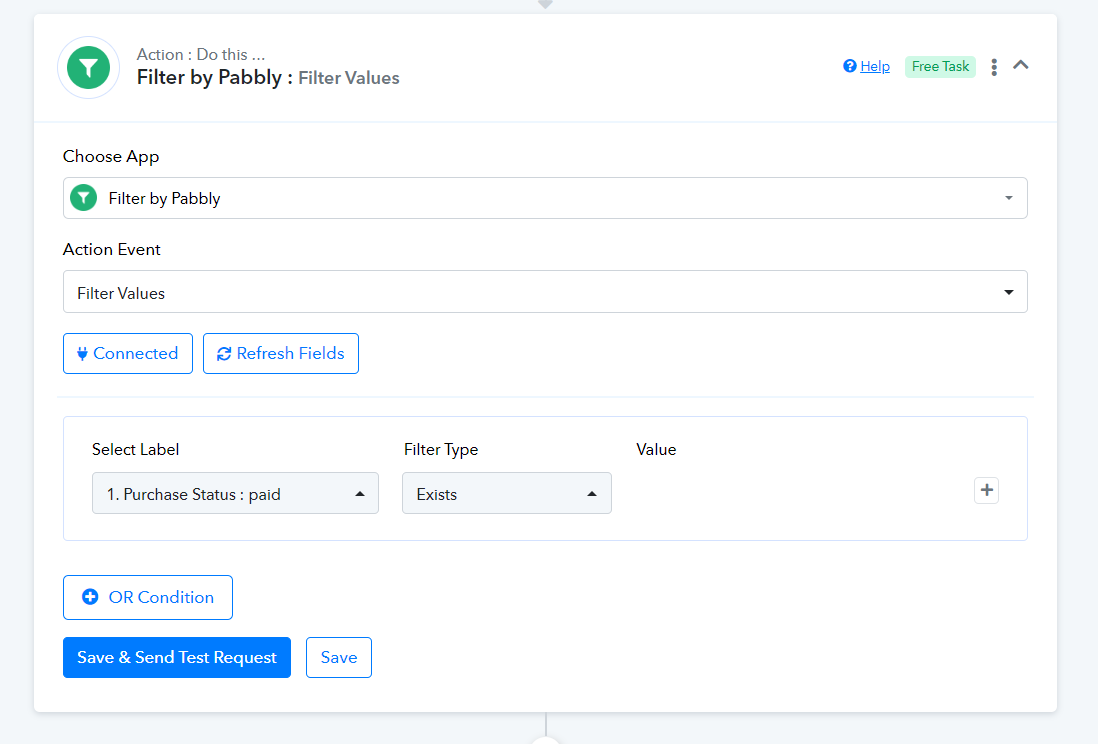Add another condition with plus button
Image resolution: width=1098 pixels, height=744 pixels.
tap(986, 490)
